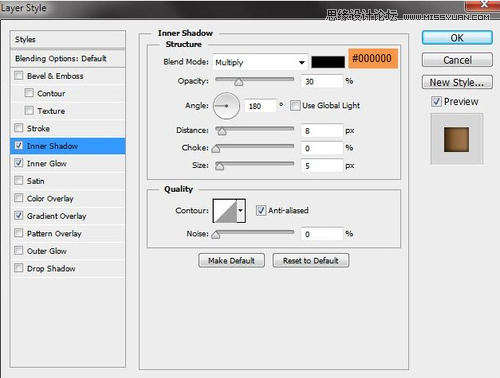The height and width of the screenshot is (378, 500).
Task: Enable the Drop Shadow checkbox
Action: click(x=19, y=268)
